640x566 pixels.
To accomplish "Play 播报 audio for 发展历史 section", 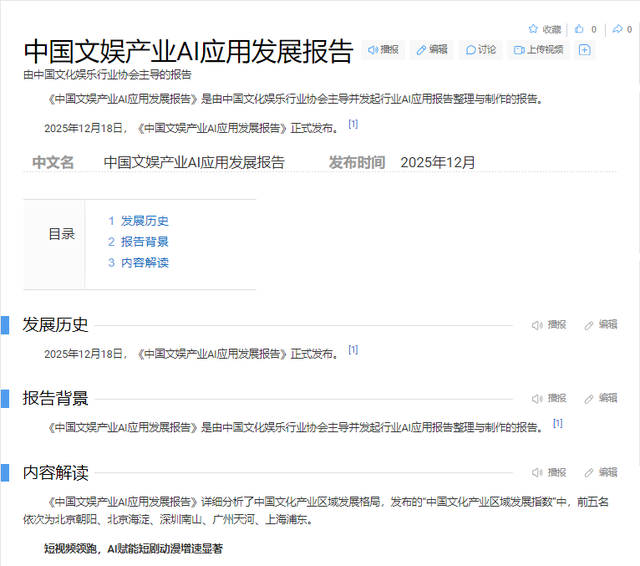I will pos(549,325).
